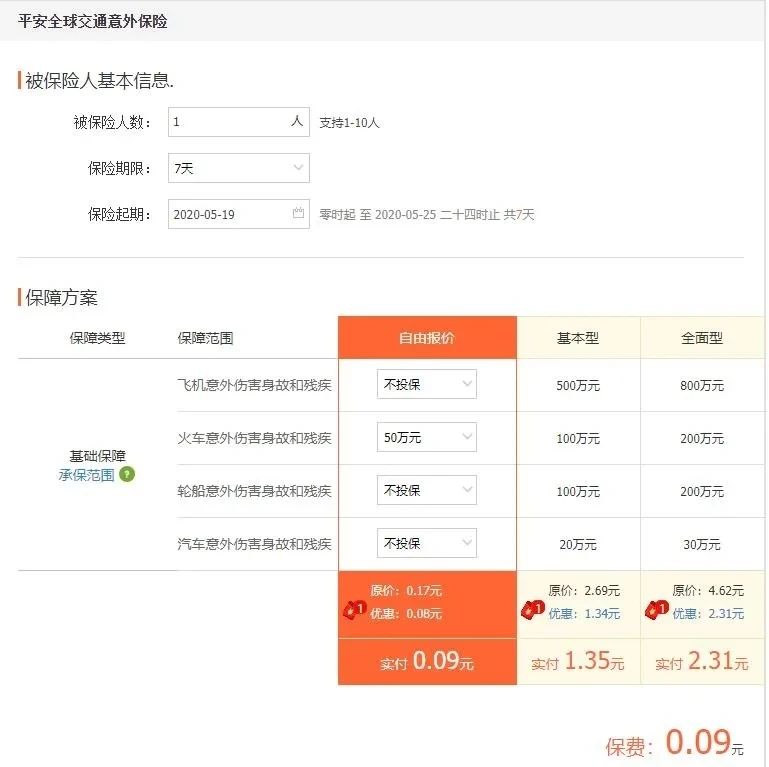The width and height of the screenshot is (769, 767).
Task: Select the 基本型 plan tab
Action: (x=578, y=337)
